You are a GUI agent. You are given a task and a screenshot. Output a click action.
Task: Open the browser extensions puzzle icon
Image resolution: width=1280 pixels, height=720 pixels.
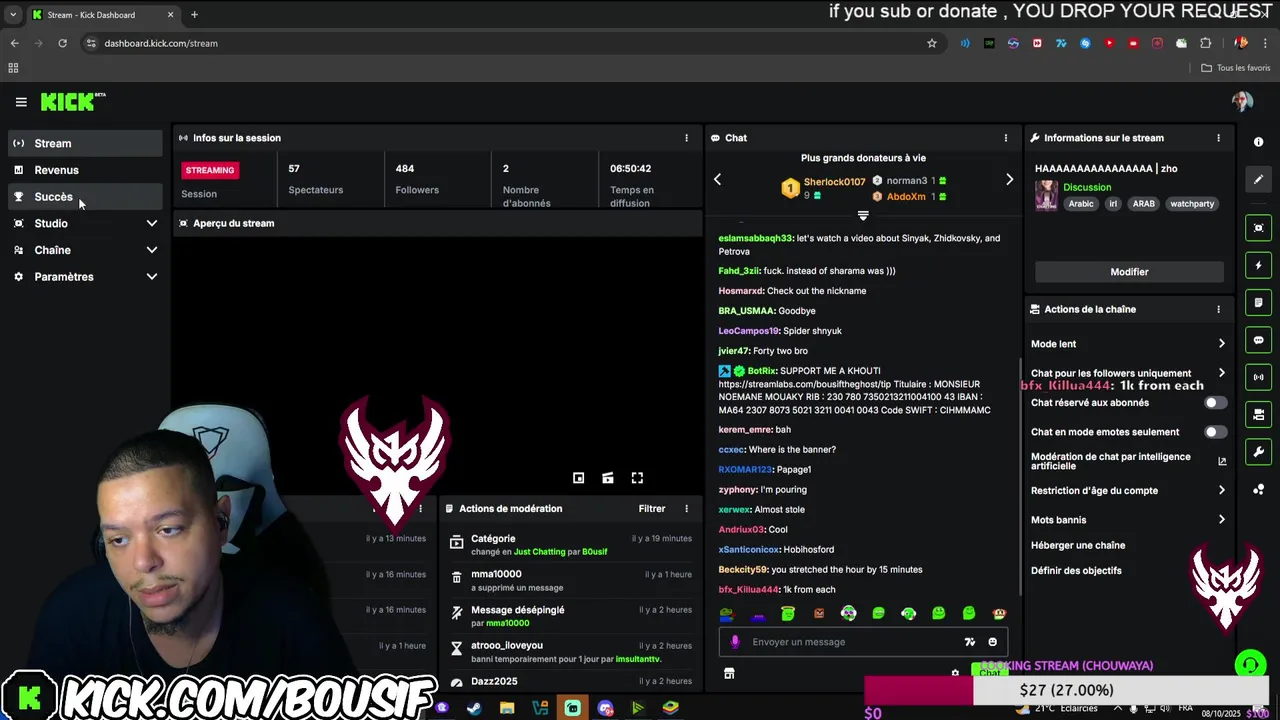point(1205,43)
